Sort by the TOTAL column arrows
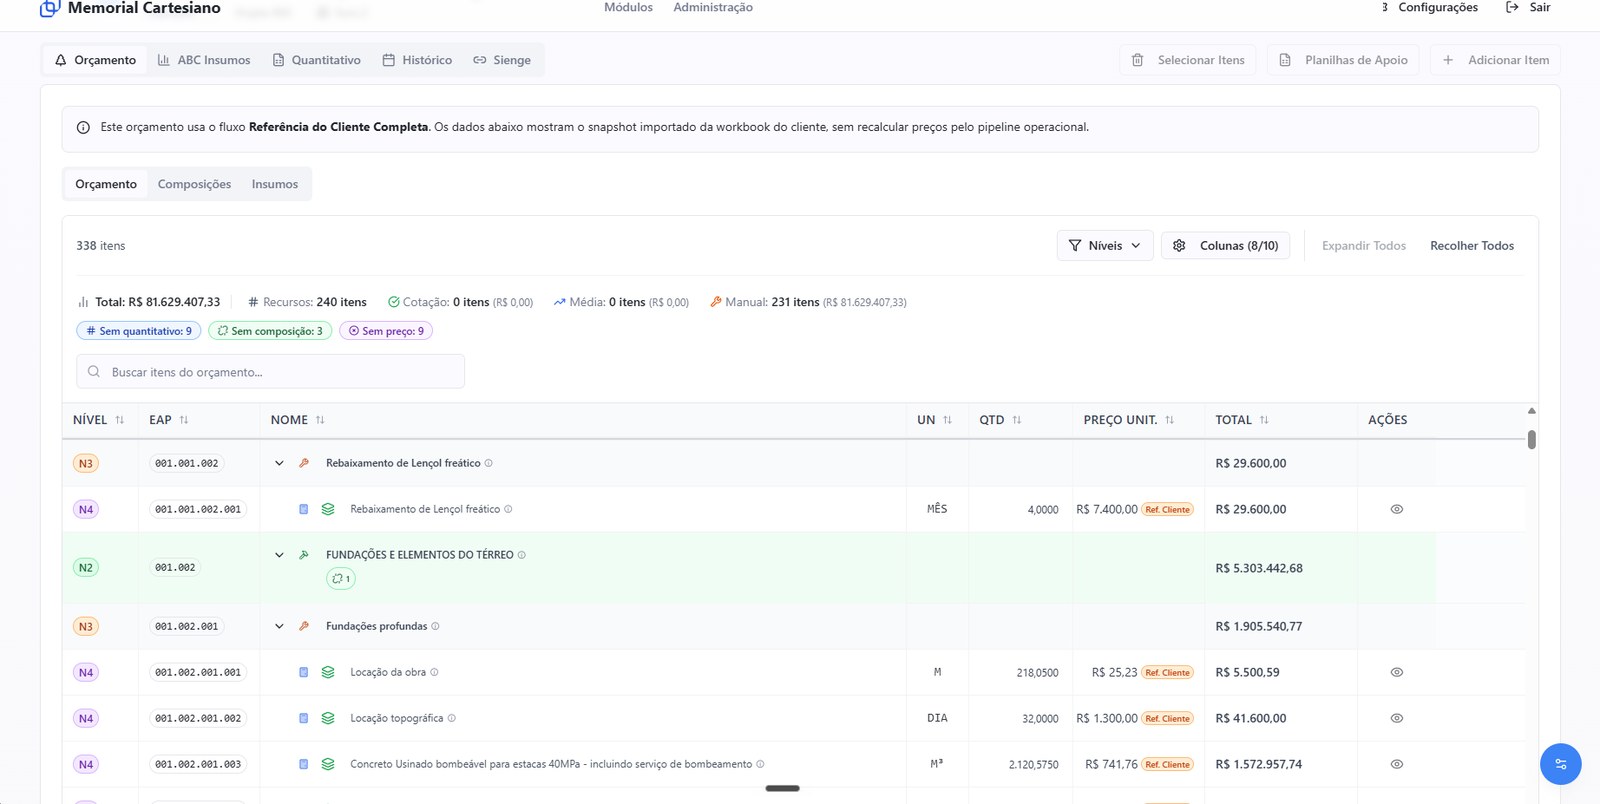Viewport: 1600px width, 804px height. coord(1264,420)
